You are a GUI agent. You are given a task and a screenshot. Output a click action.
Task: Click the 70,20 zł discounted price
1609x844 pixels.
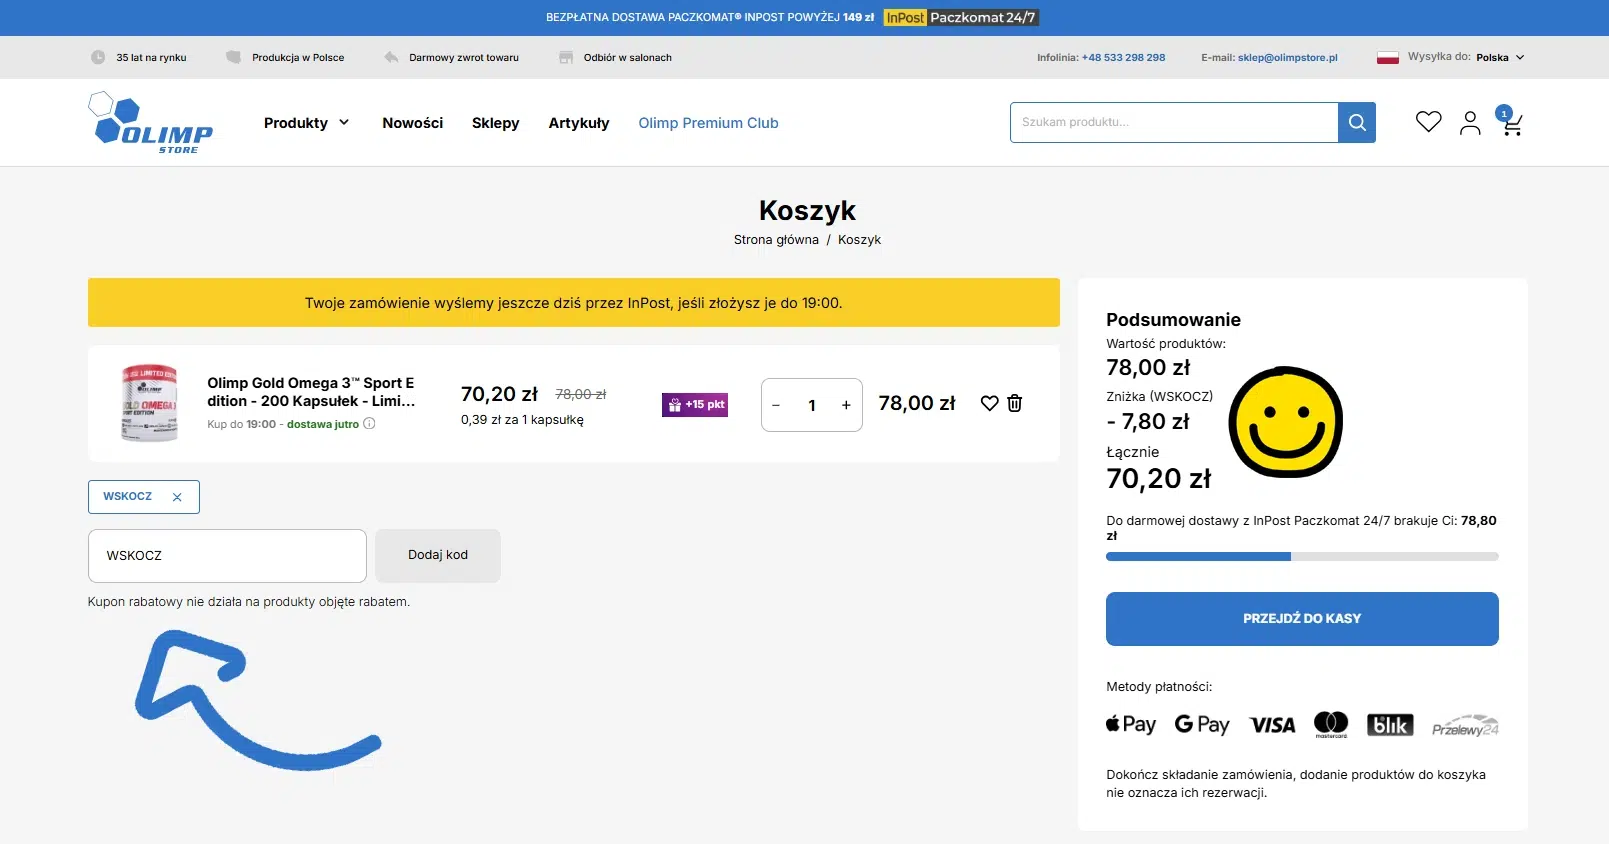click(499, 394)
